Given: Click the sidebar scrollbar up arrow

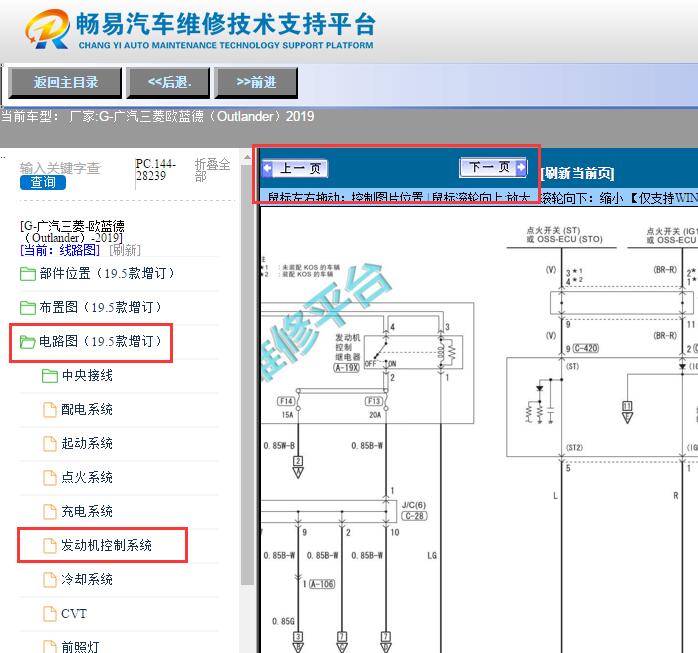Looking at the screenshot, I should point(248,157).
